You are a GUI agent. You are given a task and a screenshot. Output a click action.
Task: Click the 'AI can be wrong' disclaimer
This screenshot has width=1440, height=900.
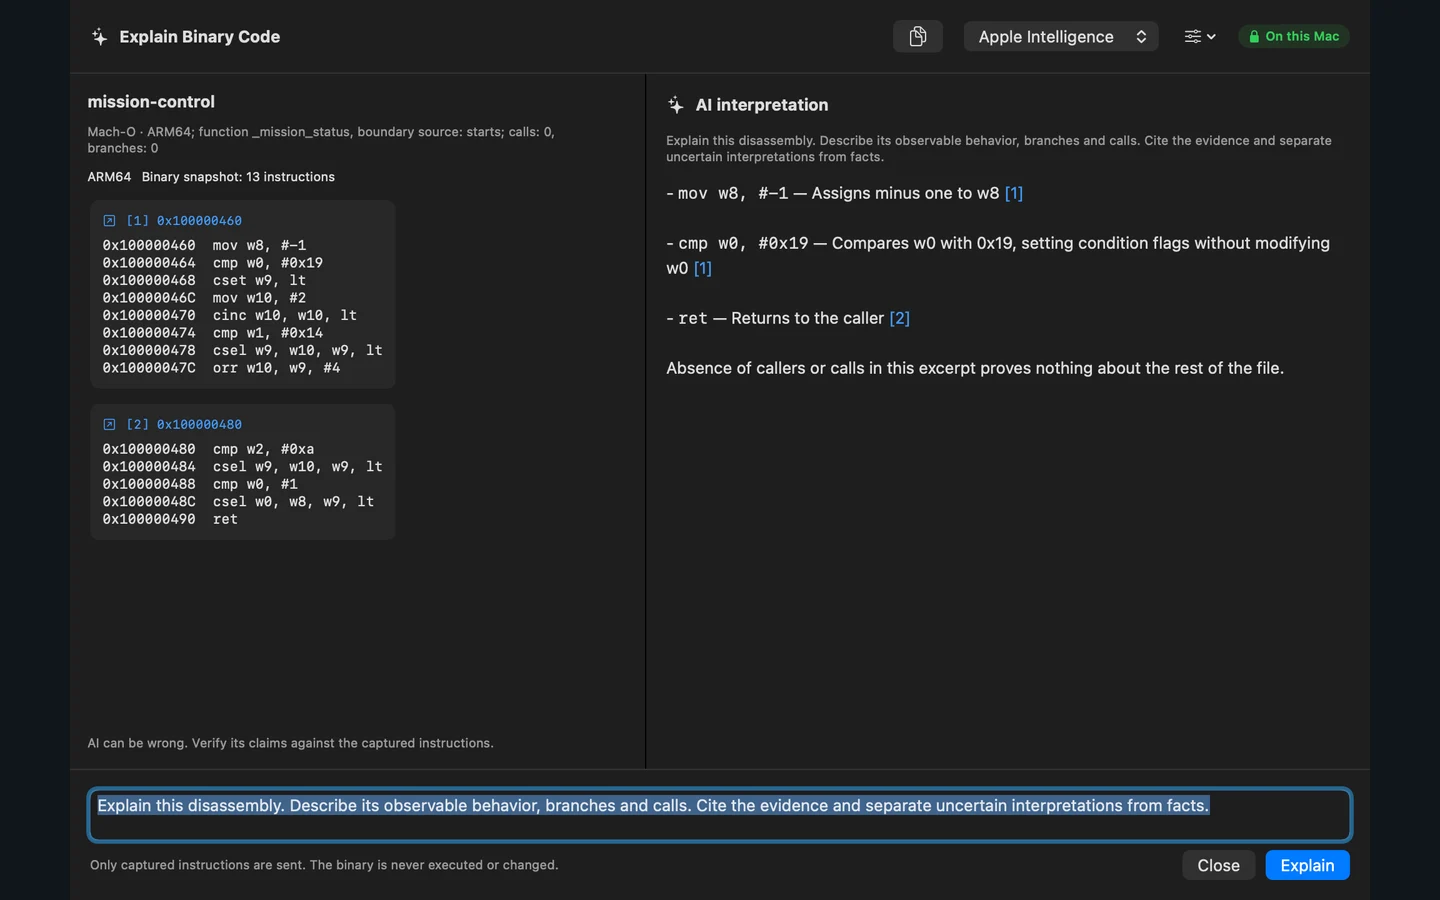[x=290, y=743]
